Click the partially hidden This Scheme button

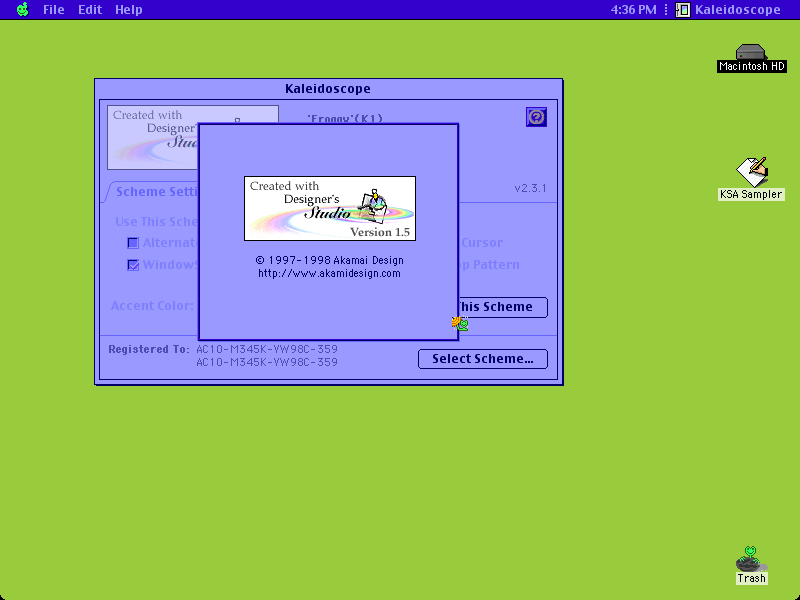tap(503, 307)
